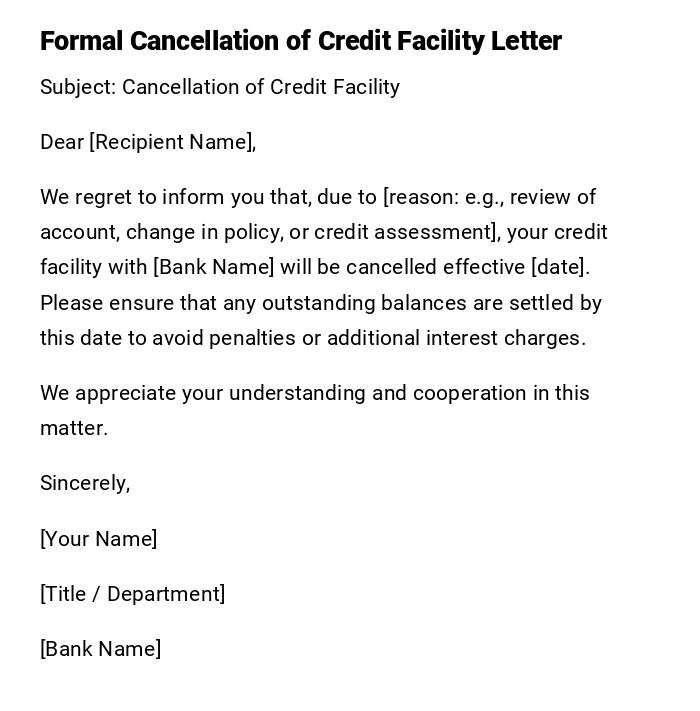Click the word "Dear" in the greeting
Viewport: 700px width, 711px height.
point(62,142)
